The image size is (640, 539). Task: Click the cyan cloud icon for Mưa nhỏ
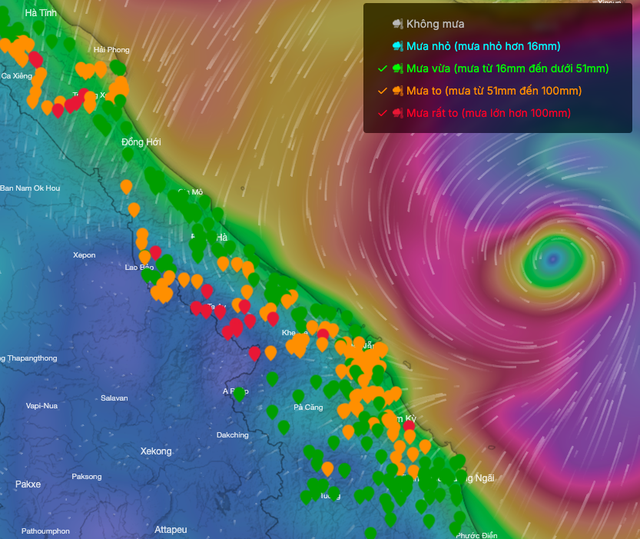pyautogui.click(x=398, y=46)
